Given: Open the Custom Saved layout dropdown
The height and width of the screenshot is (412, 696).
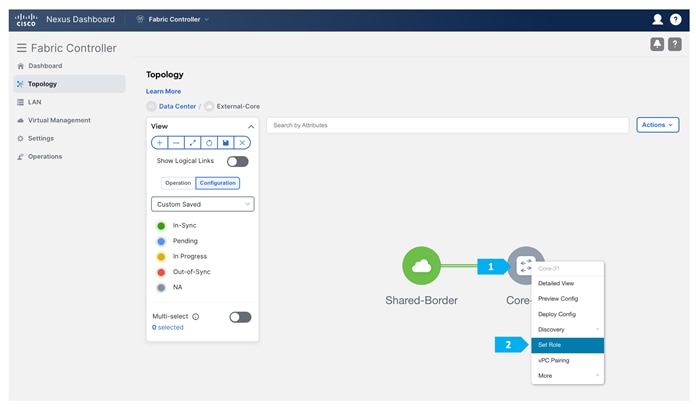Looking at the screenshot, I should 202,204.
